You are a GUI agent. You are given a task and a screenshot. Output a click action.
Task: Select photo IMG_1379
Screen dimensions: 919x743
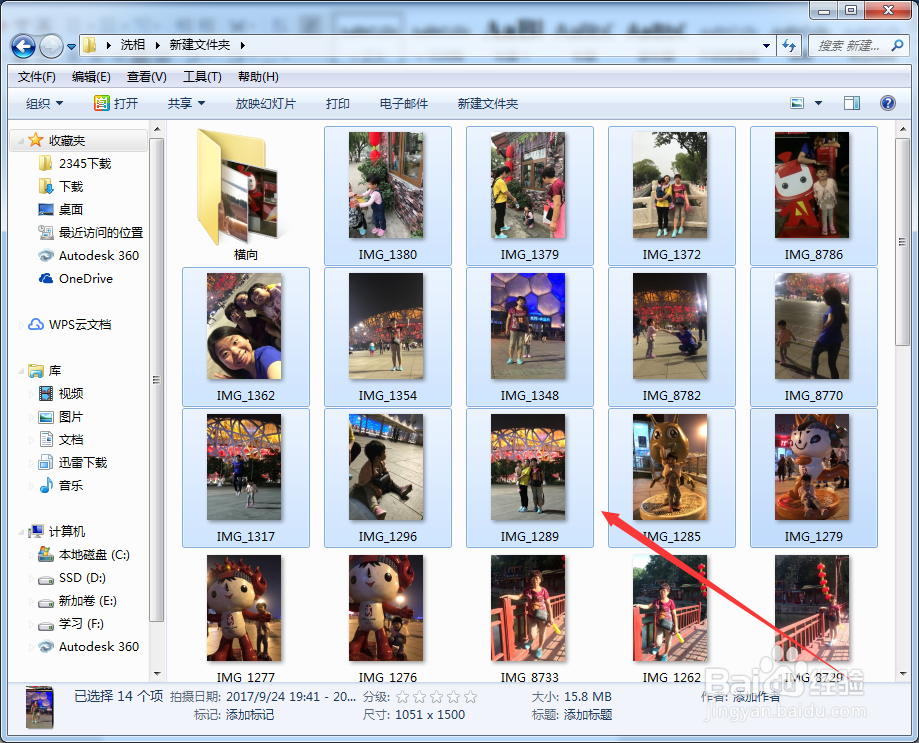(x=529, y=195)
